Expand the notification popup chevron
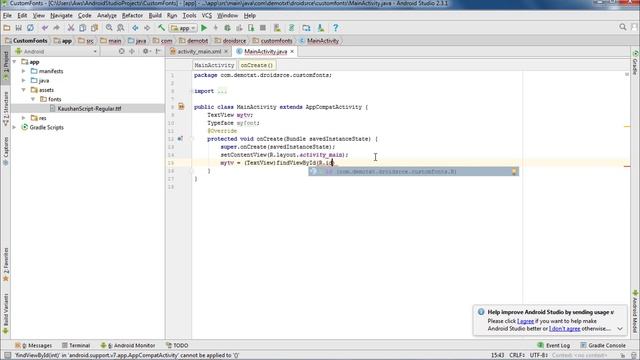 [x=620, y=329]
